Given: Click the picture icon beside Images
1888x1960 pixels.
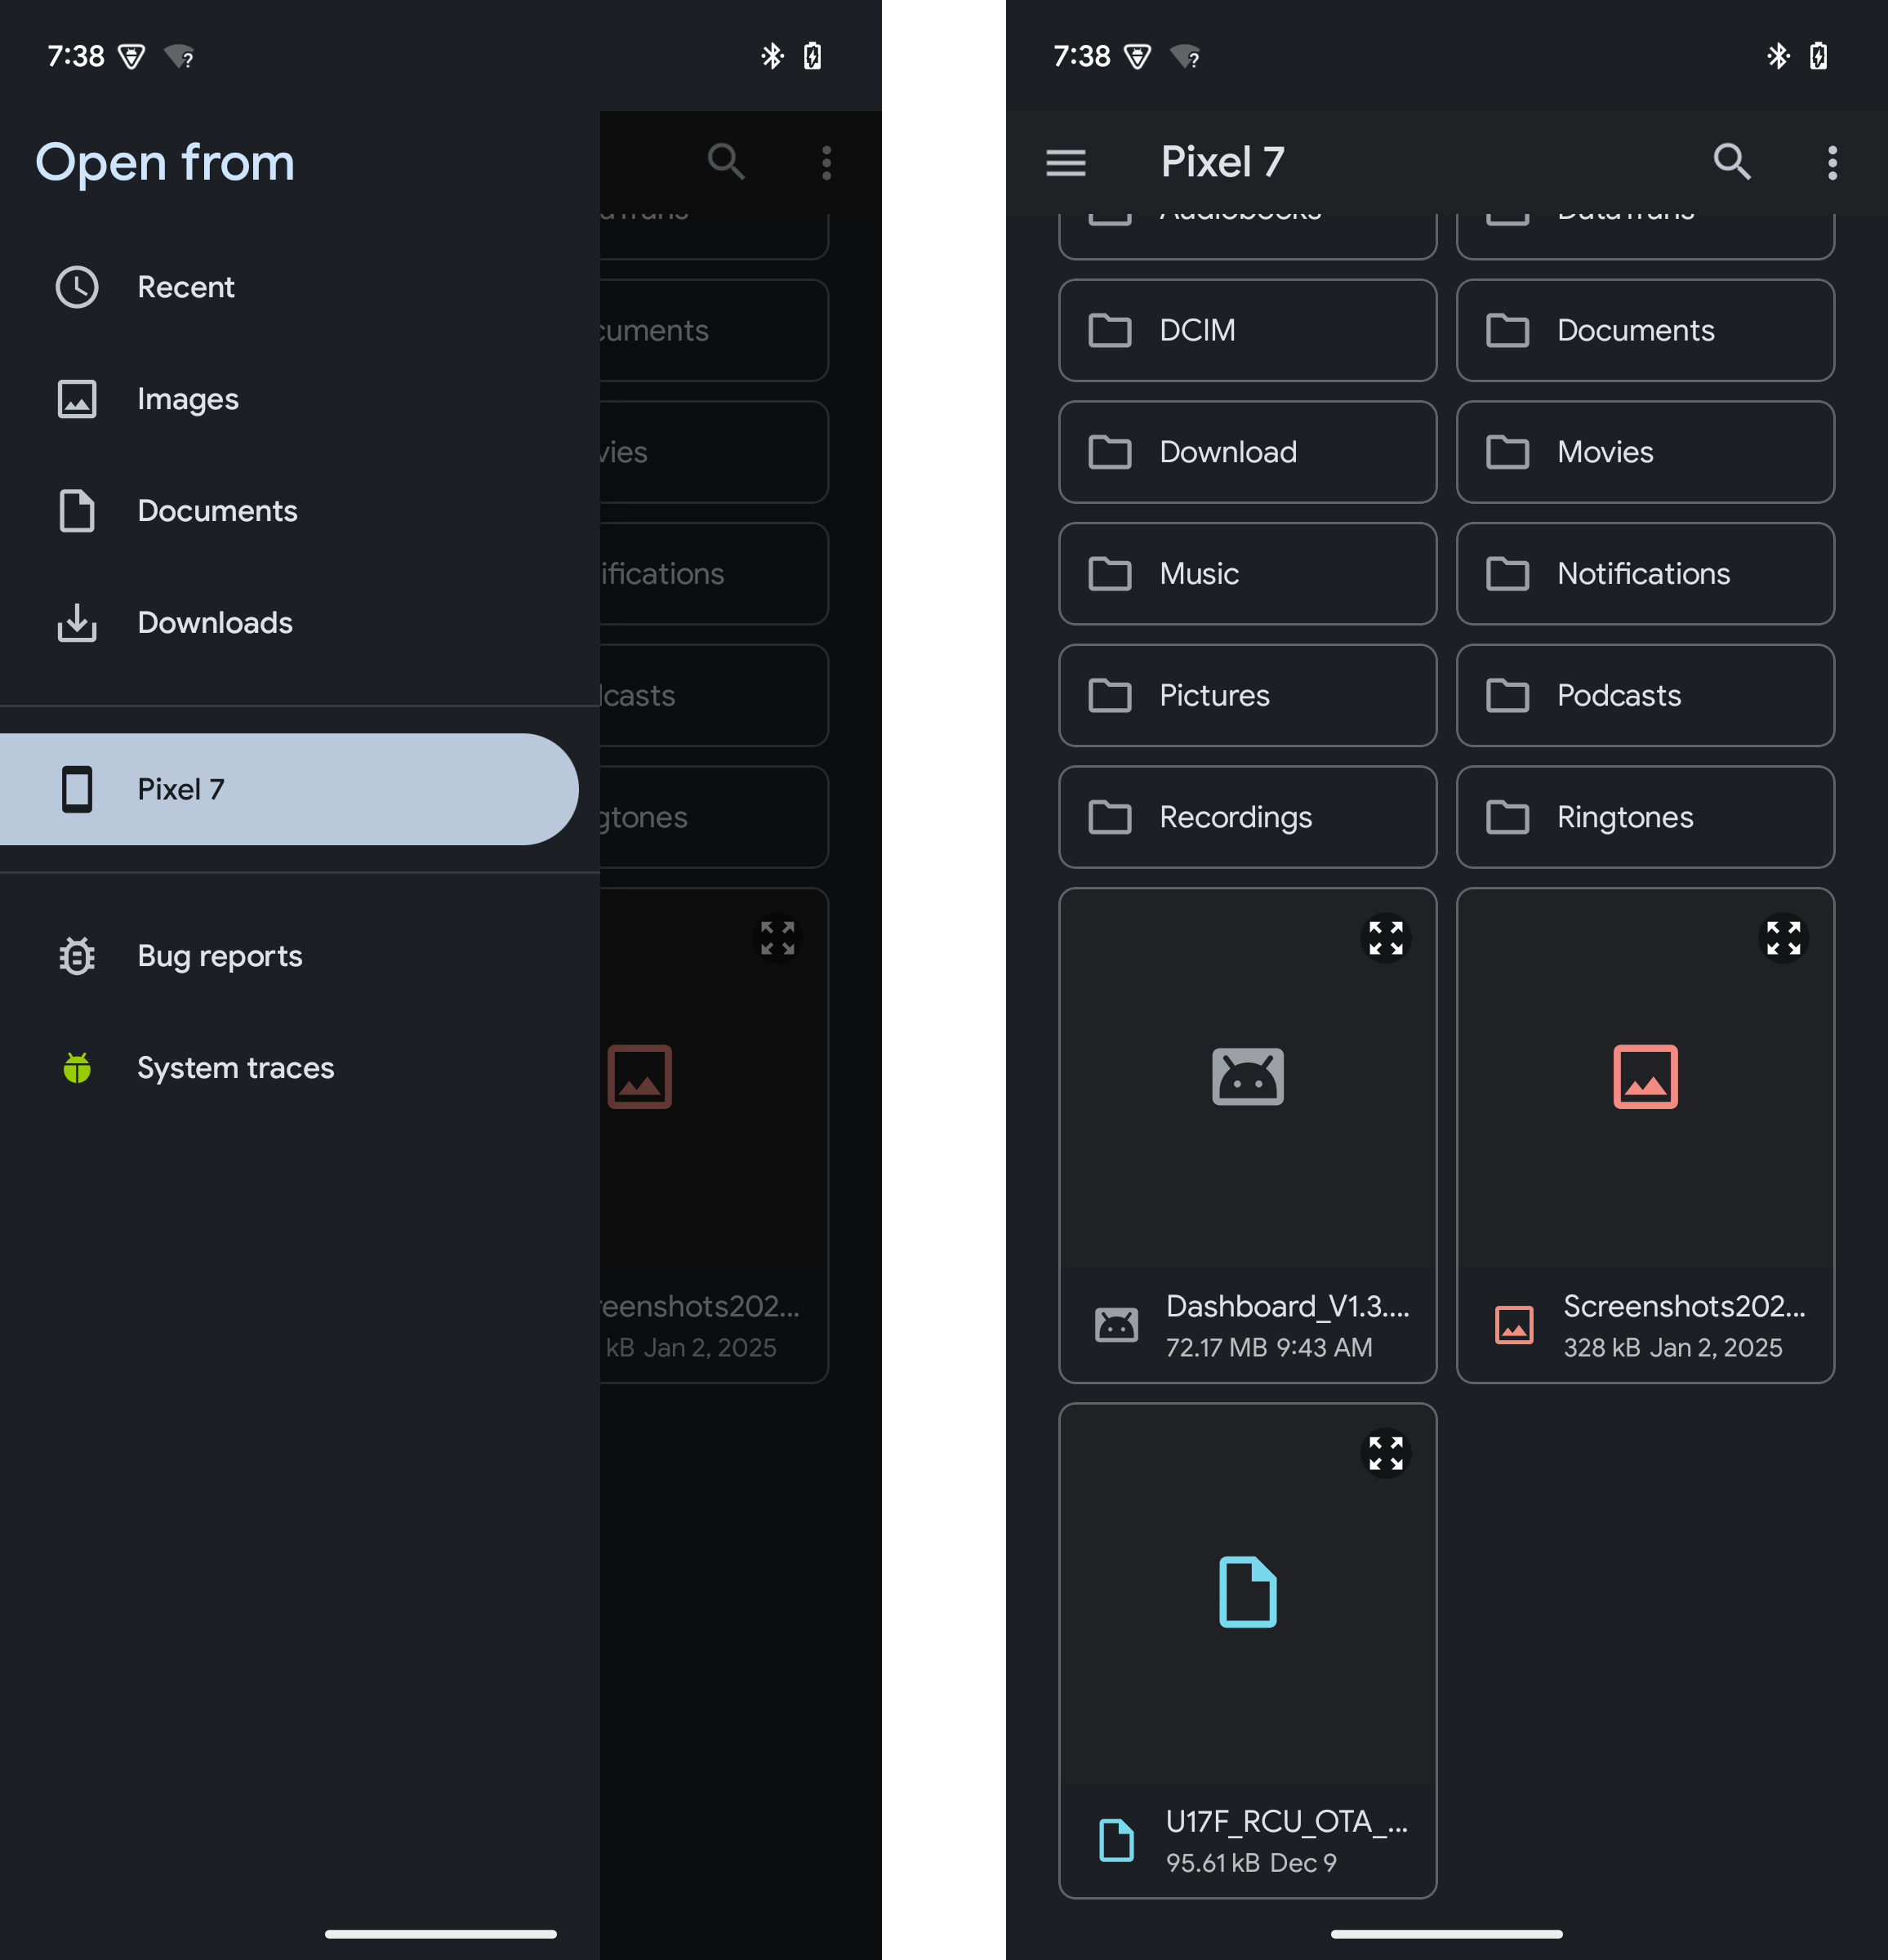Looking at the screenshot, I should click(77, 399).
